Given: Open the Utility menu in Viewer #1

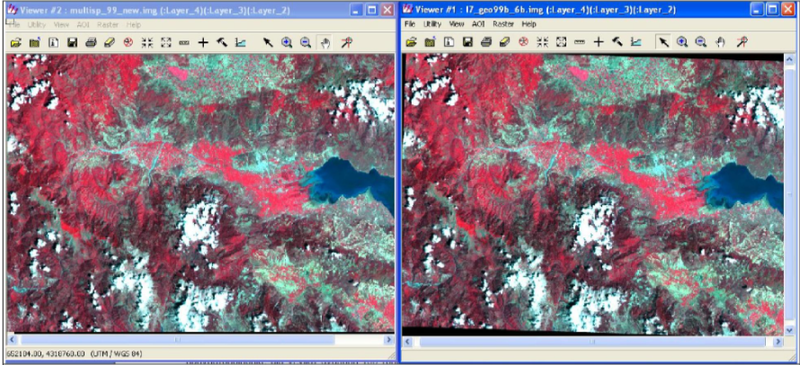Looking at the screenshot, I should pos(432,24).
